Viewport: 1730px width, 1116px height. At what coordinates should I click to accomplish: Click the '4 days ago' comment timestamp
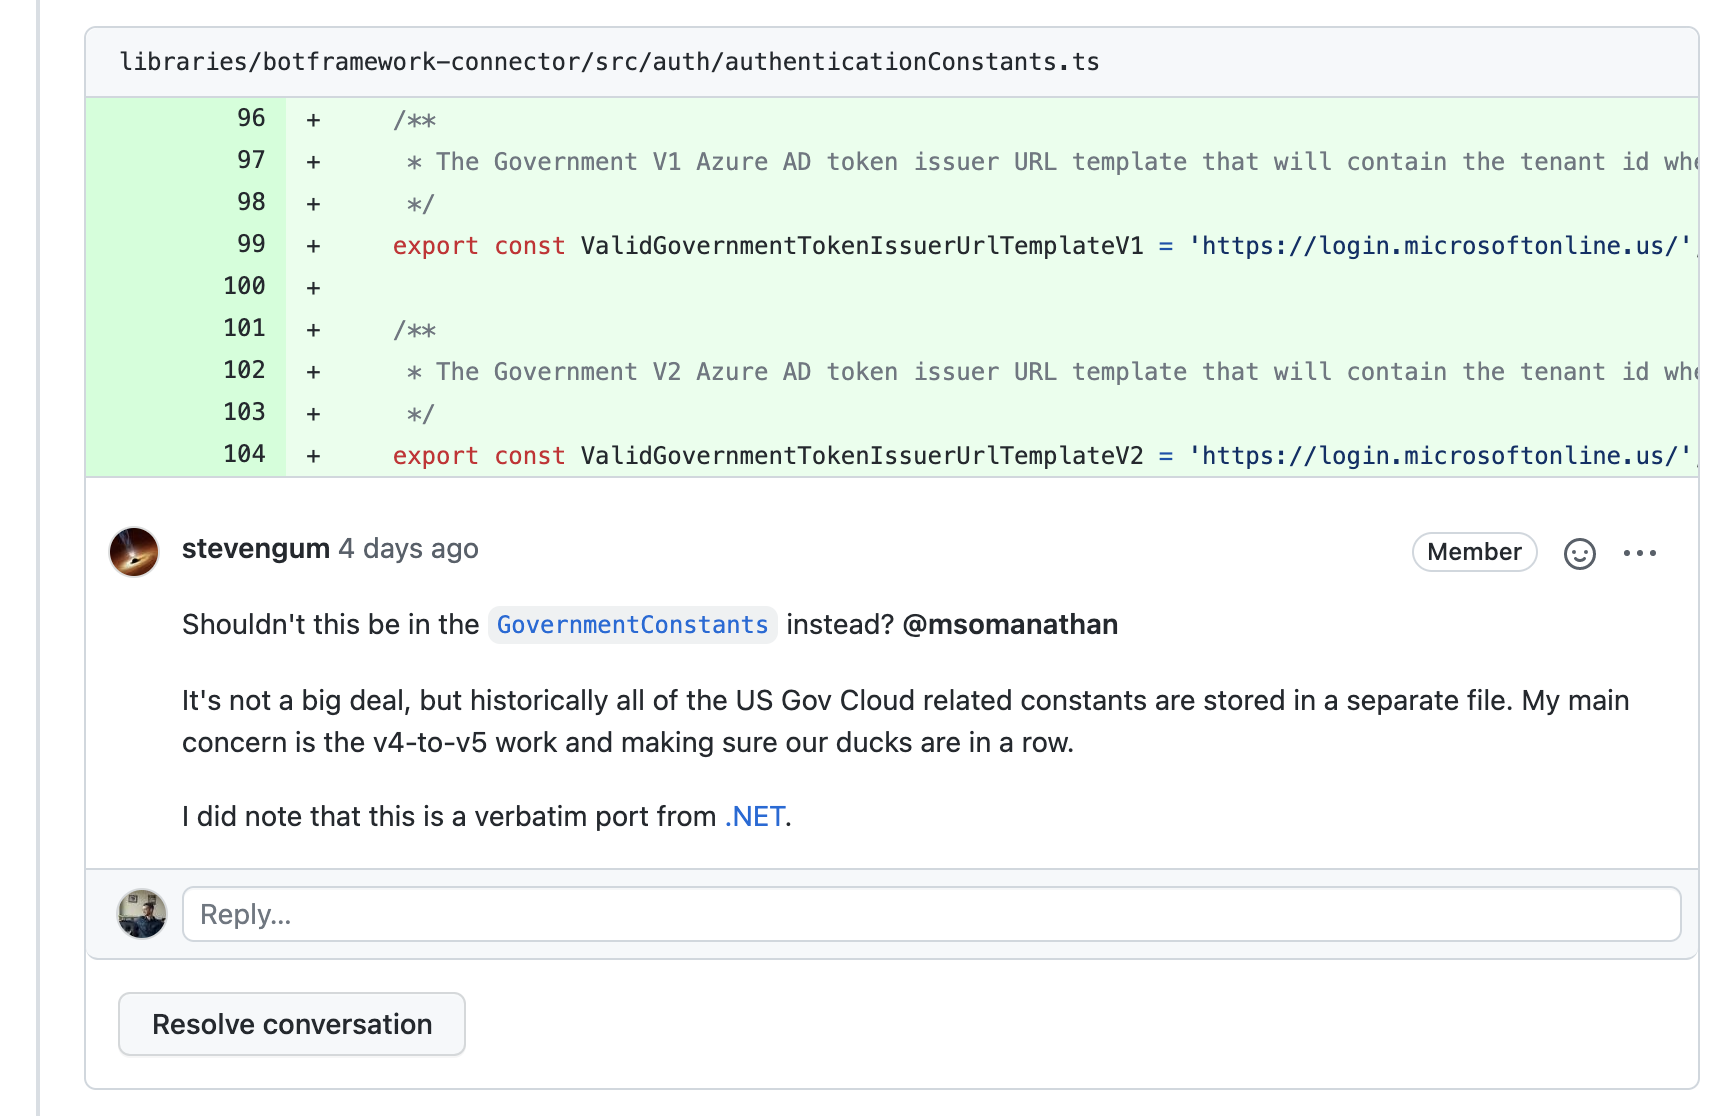point(408,549)
